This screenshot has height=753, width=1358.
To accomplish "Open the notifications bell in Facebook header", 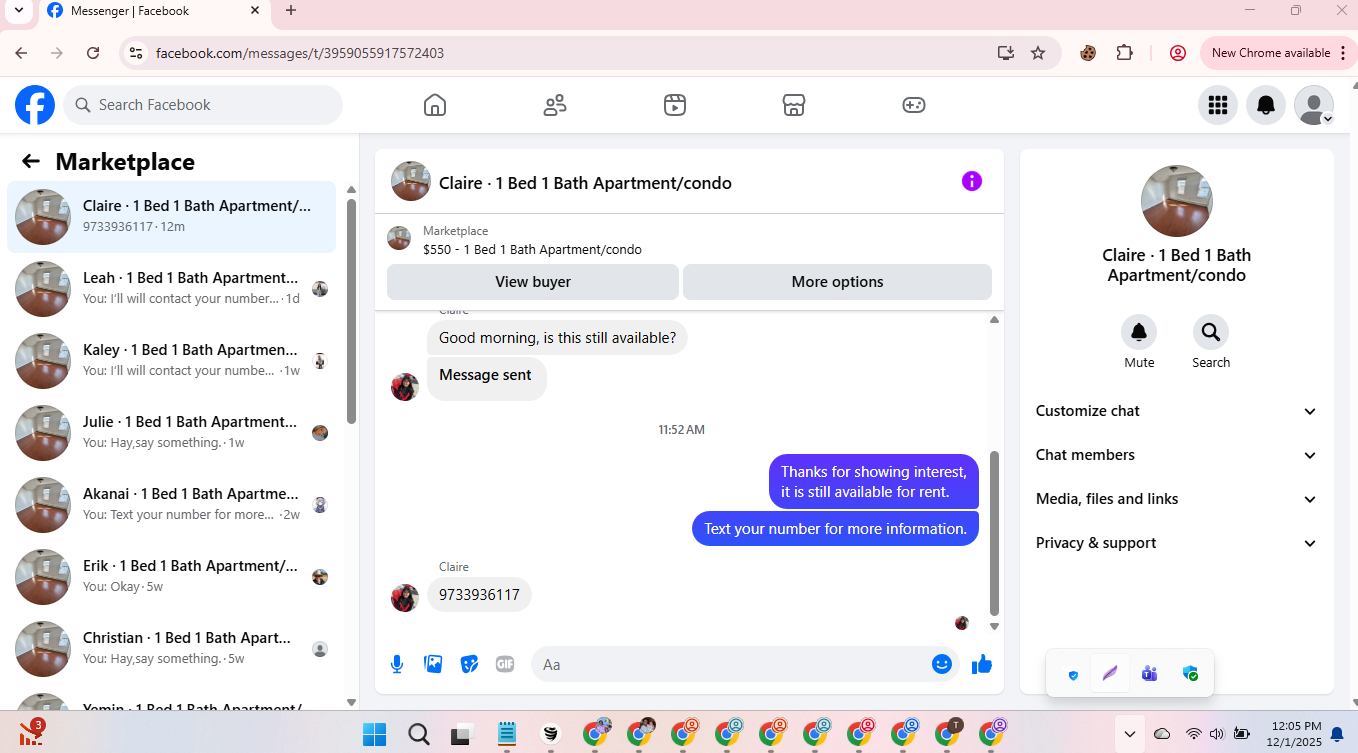I will coord(1266,105).
